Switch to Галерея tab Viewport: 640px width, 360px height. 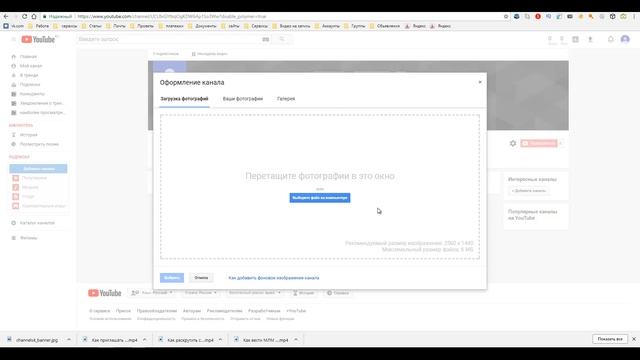pyautogui.click(x=286, y=99)
